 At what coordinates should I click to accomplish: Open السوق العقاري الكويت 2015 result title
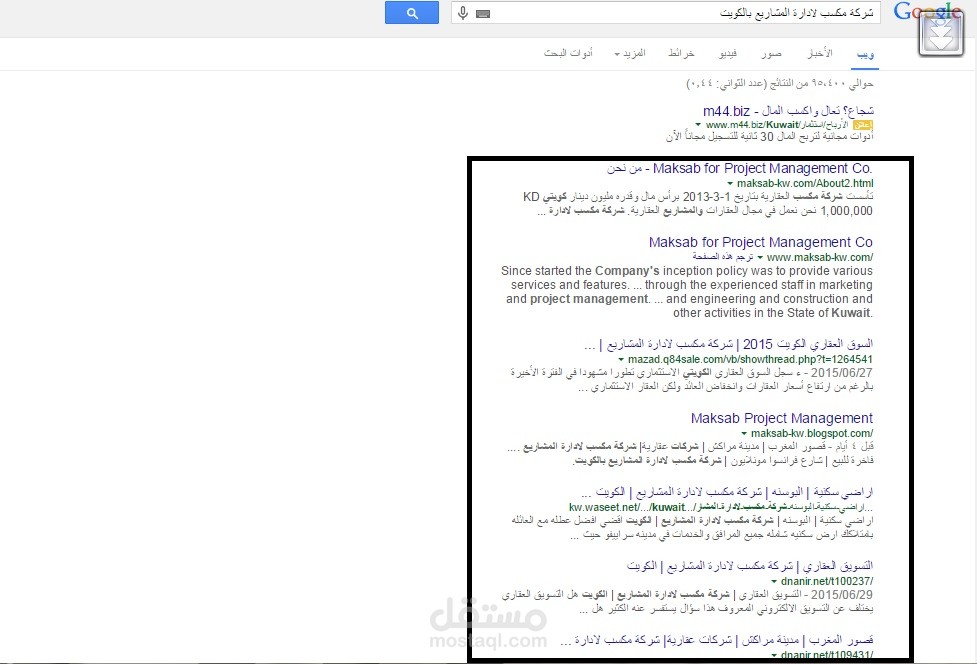pos(728,344)
